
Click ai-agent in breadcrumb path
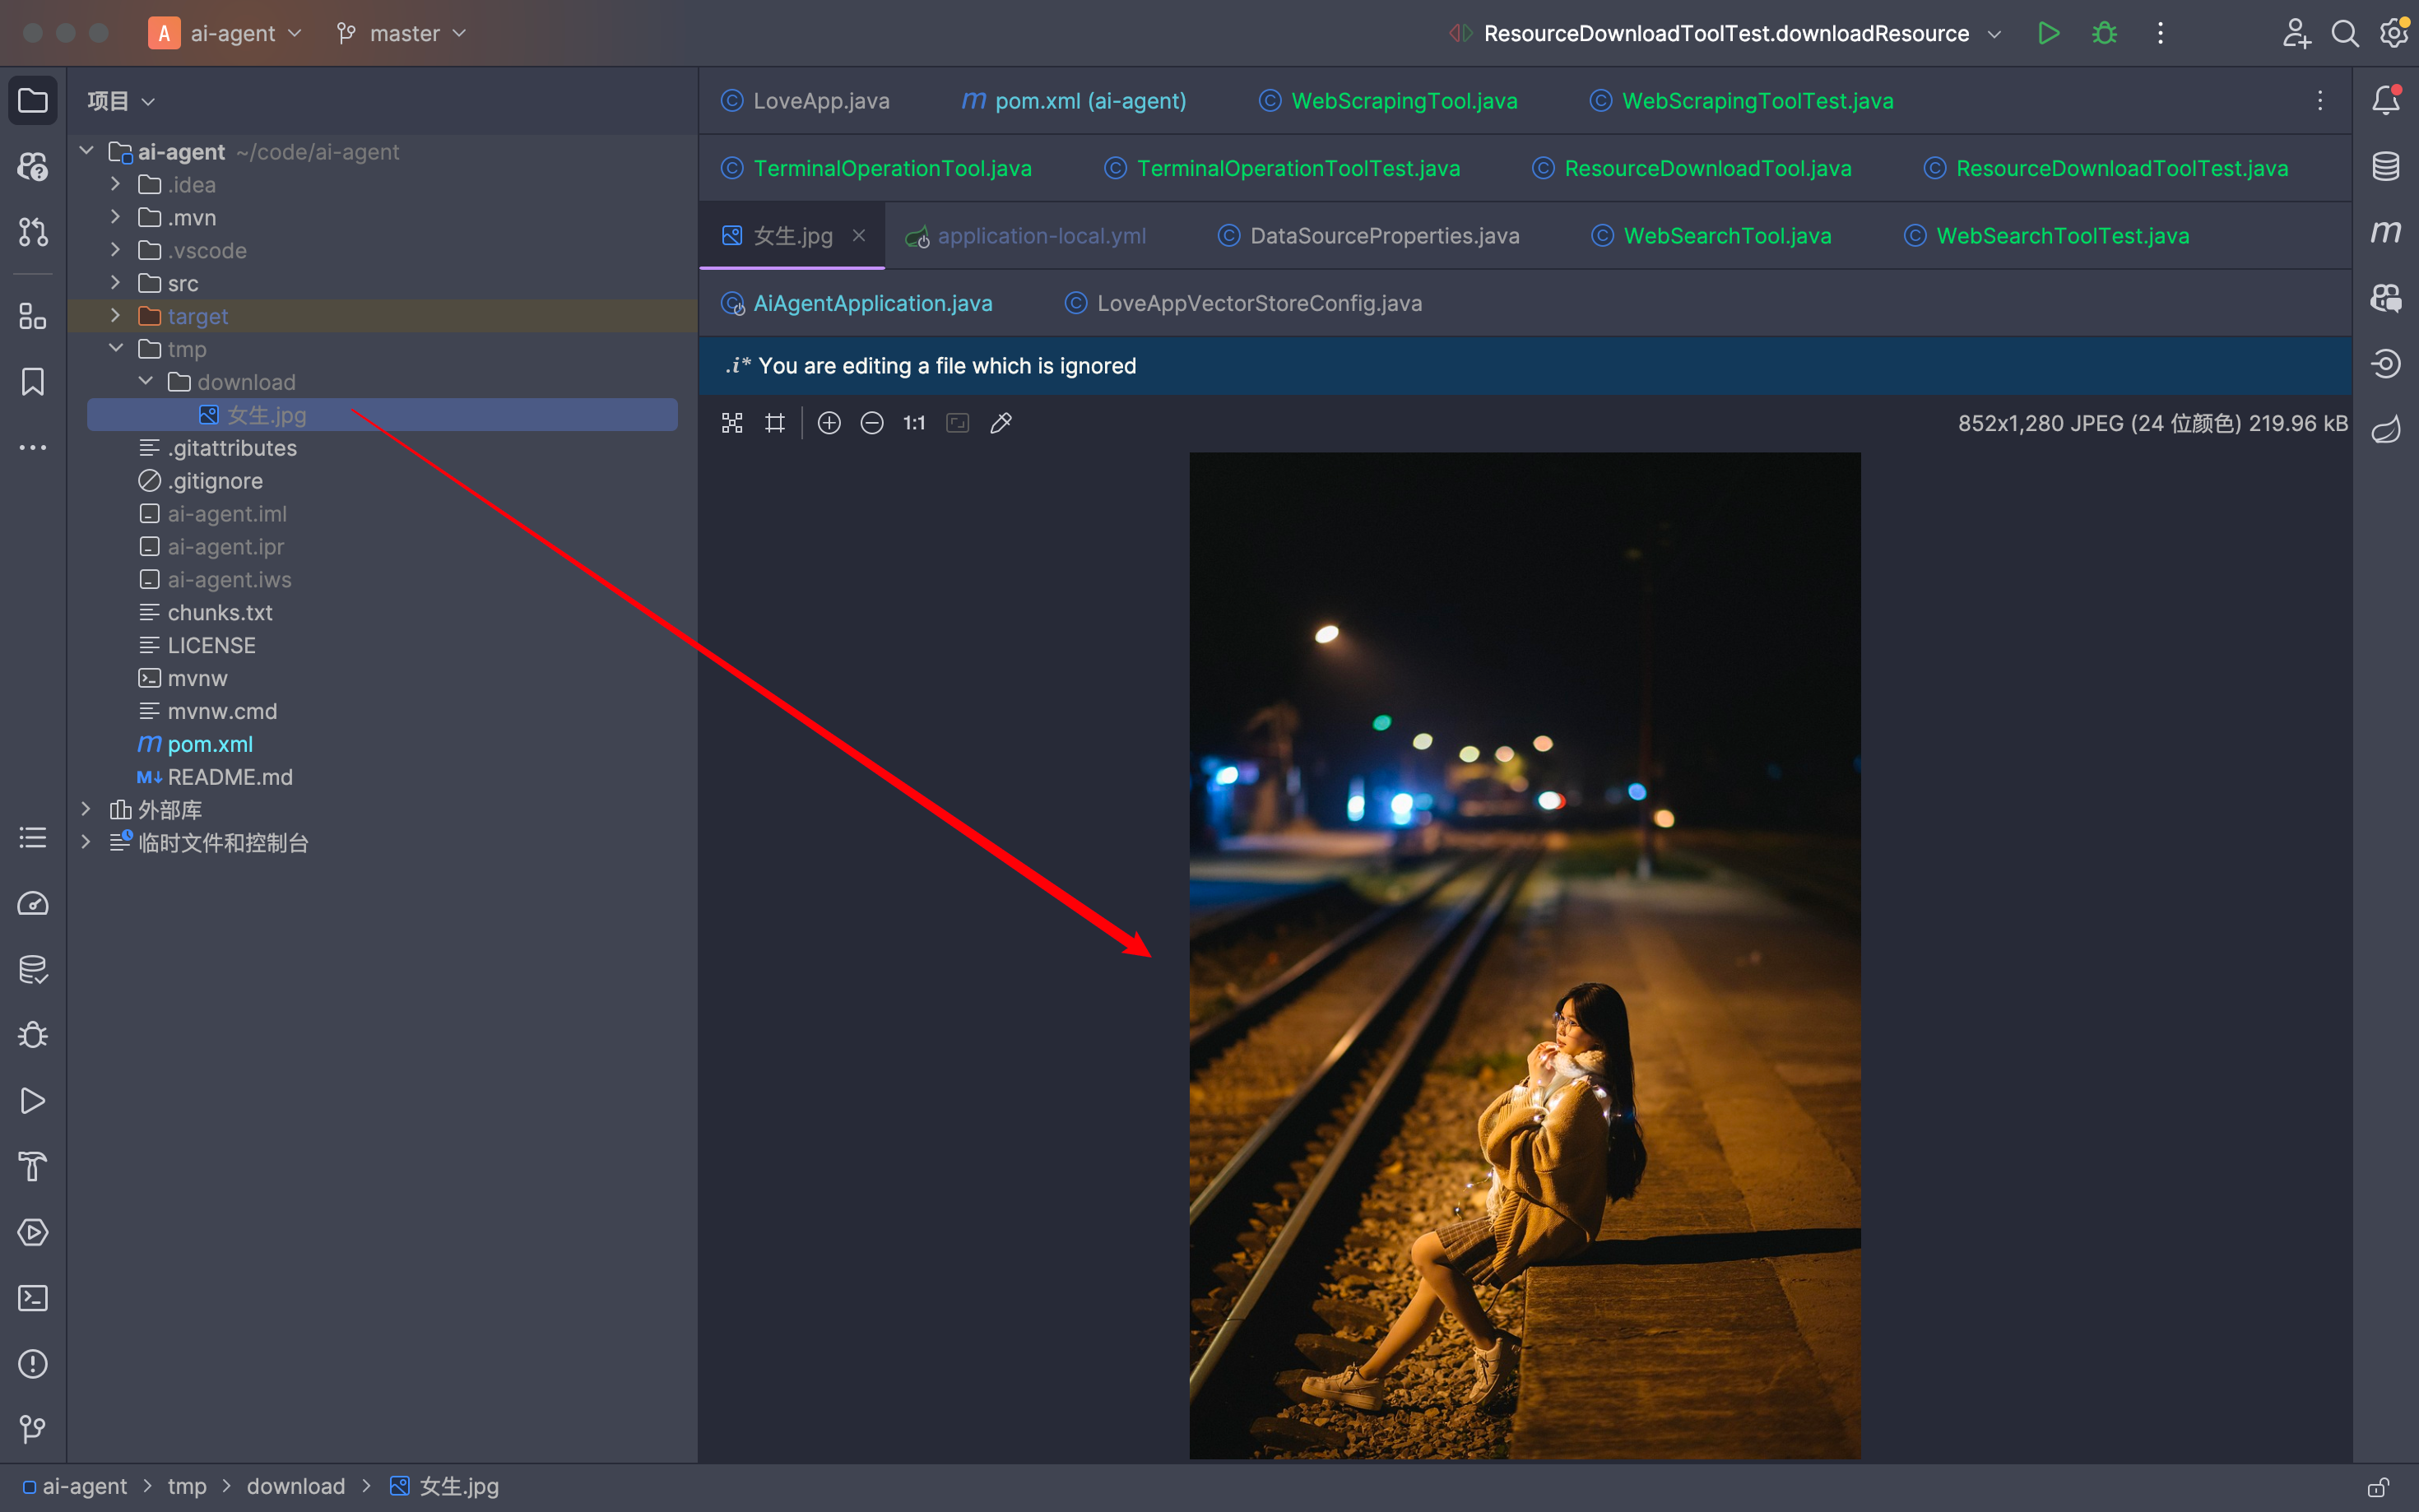pyautogui.click(x=84, y=1487)
